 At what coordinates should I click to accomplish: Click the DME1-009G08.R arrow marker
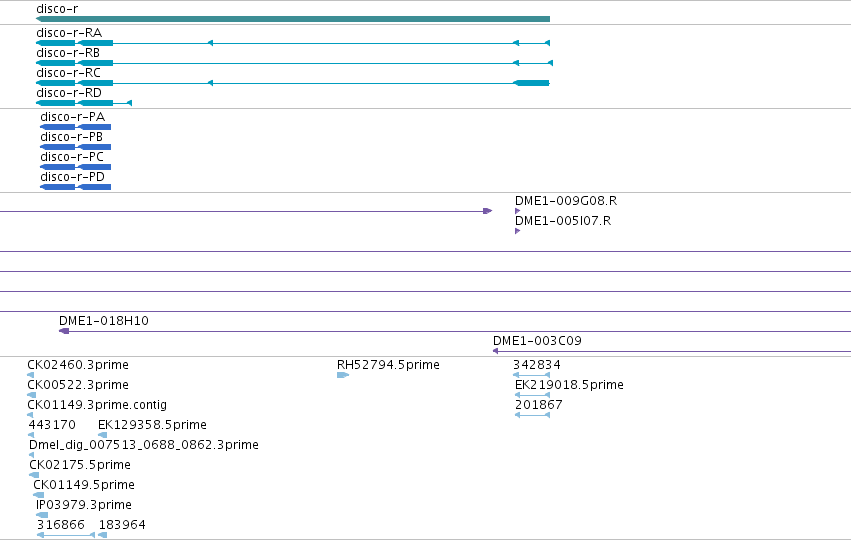pos(518,211)
